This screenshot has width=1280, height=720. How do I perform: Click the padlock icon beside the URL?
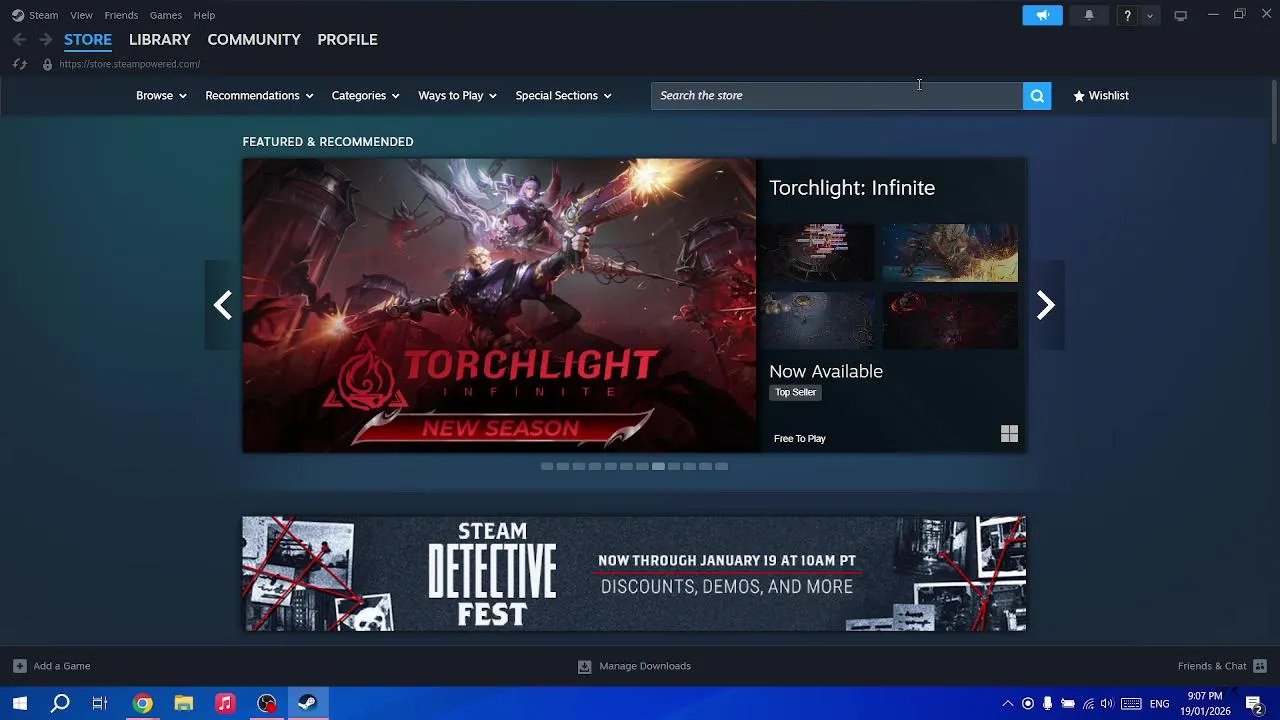(47, 64)
